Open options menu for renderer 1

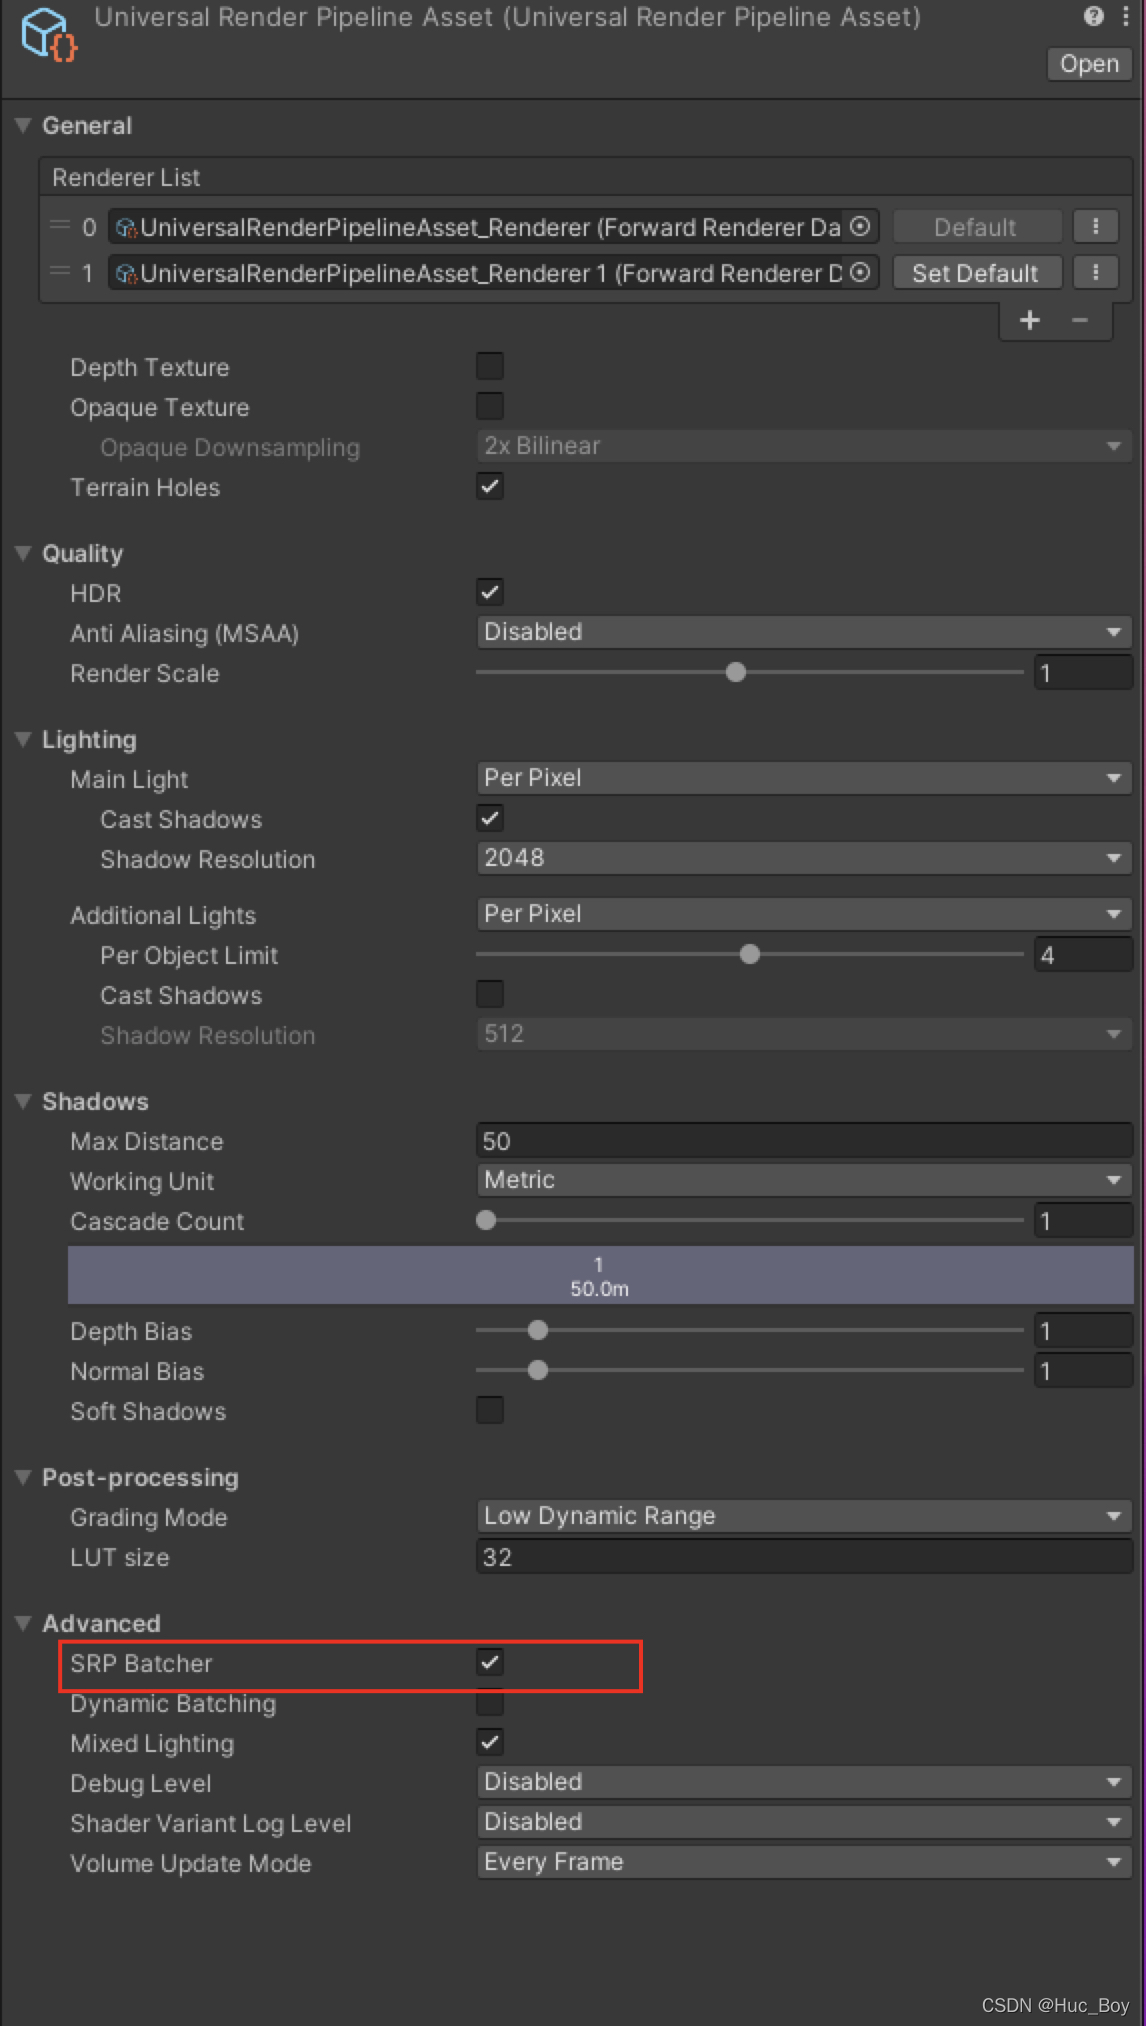(x=1095, y=272)
